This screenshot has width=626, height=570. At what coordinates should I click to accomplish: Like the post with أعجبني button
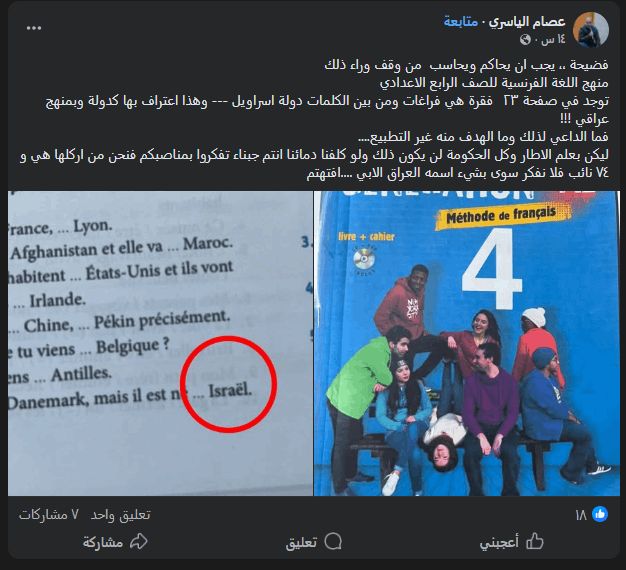click(x=511, y=542)
